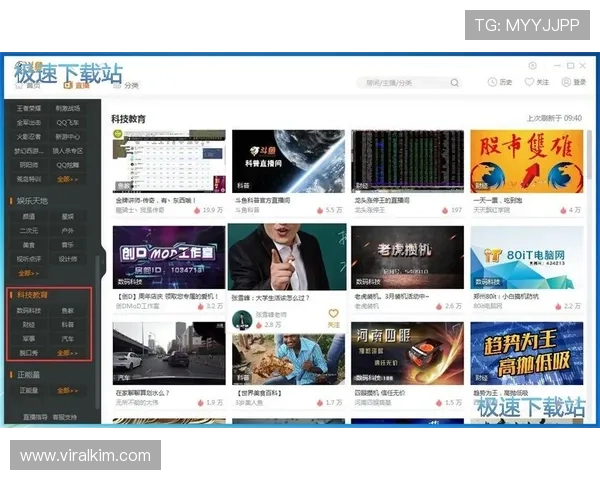Collapse the sidebar using the arrow handle
This screenshot has width=600, height=480.
coord(103,263)
